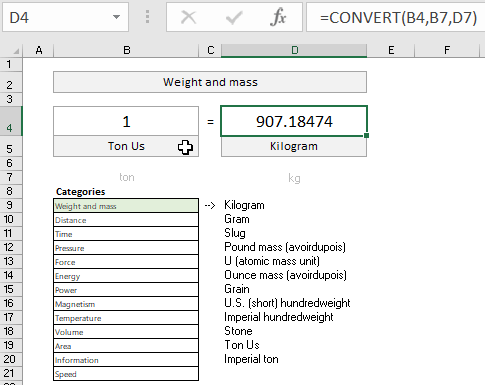485x385 pixels.
Task: Click 'Ton Us' in the units list
Action: [x=242, y=345]
